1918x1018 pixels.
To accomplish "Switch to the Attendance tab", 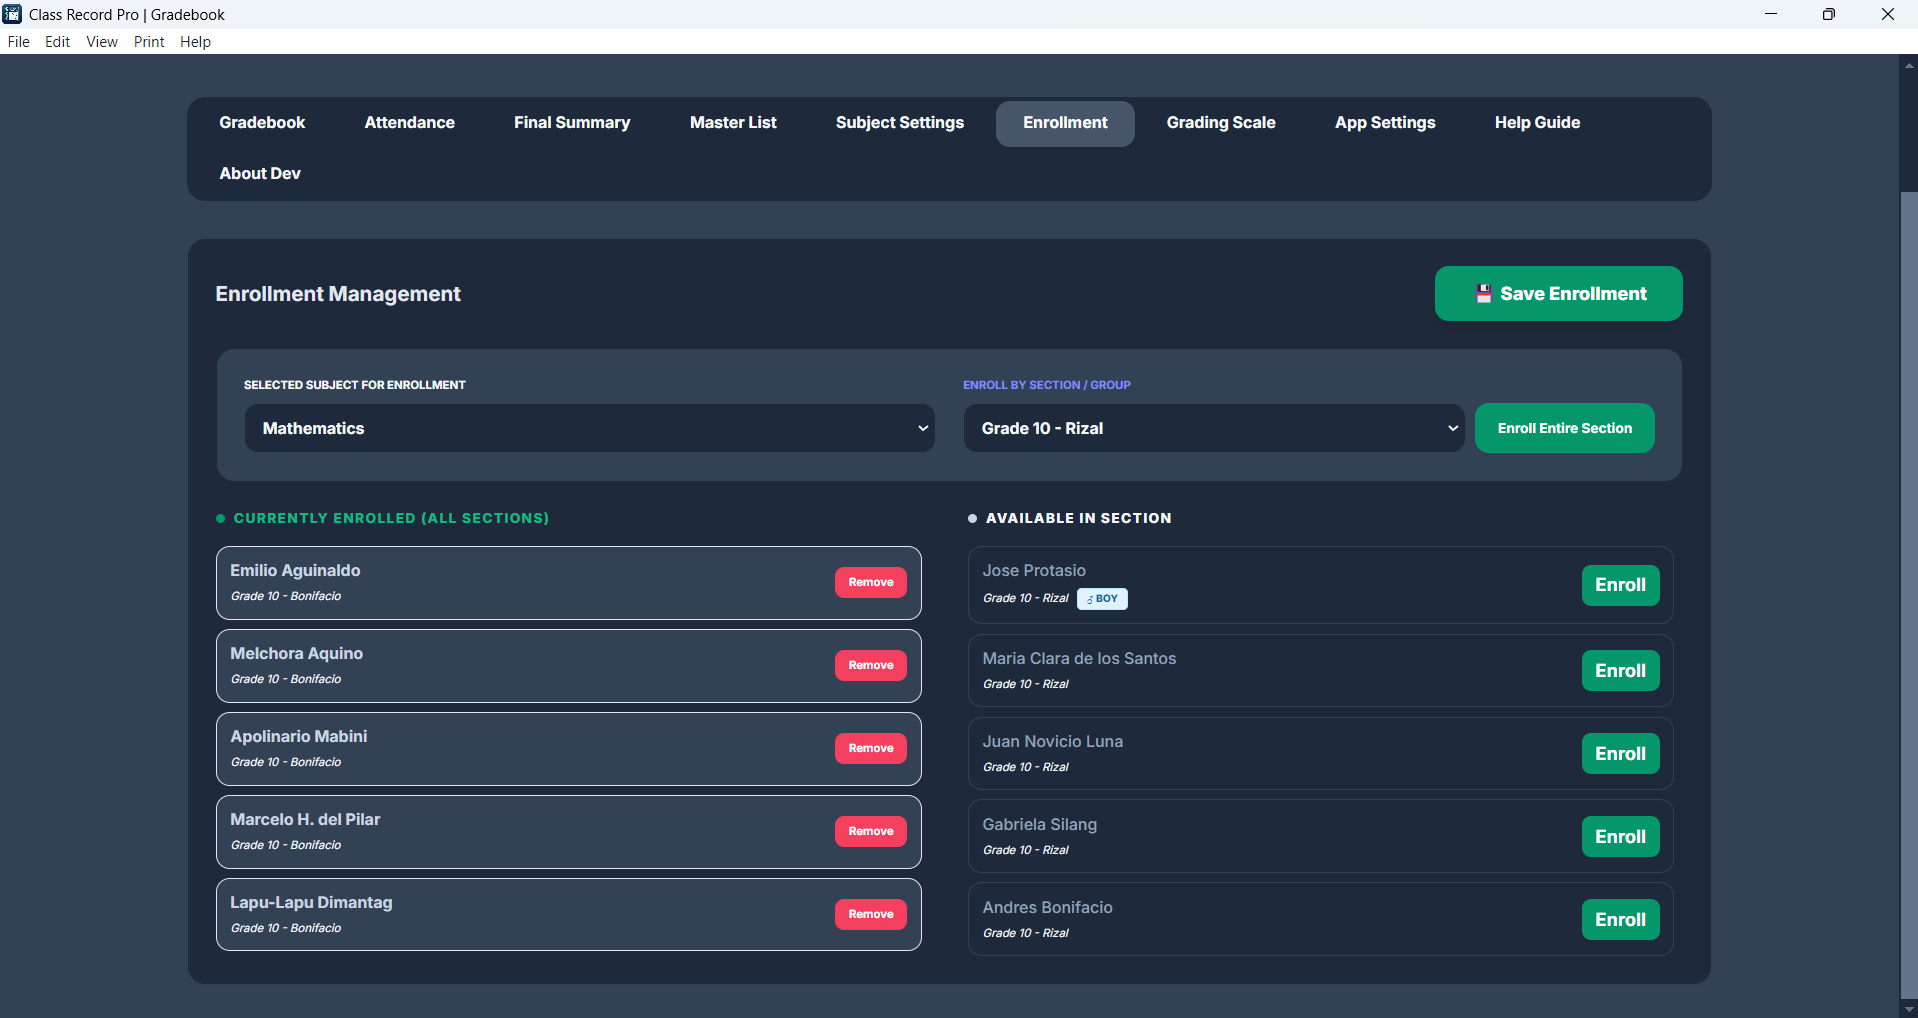I will click(409, 123).
